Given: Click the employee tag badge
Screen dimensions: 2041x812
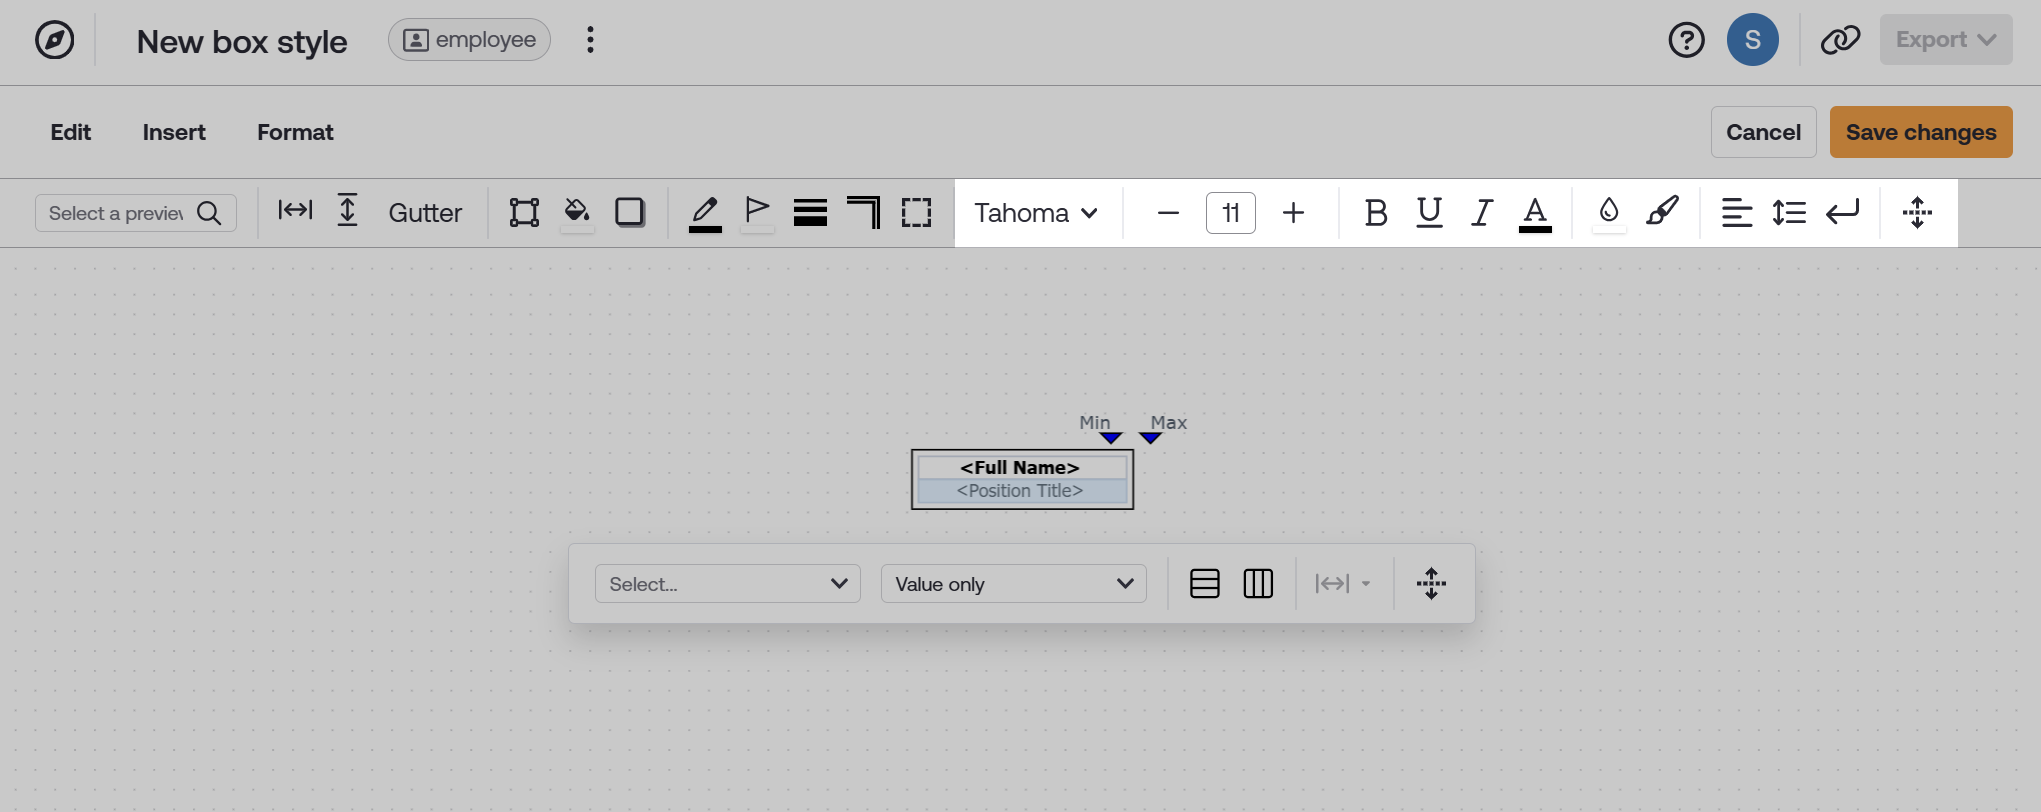Looking at the screenshot, I should click(x=469, y=40).
